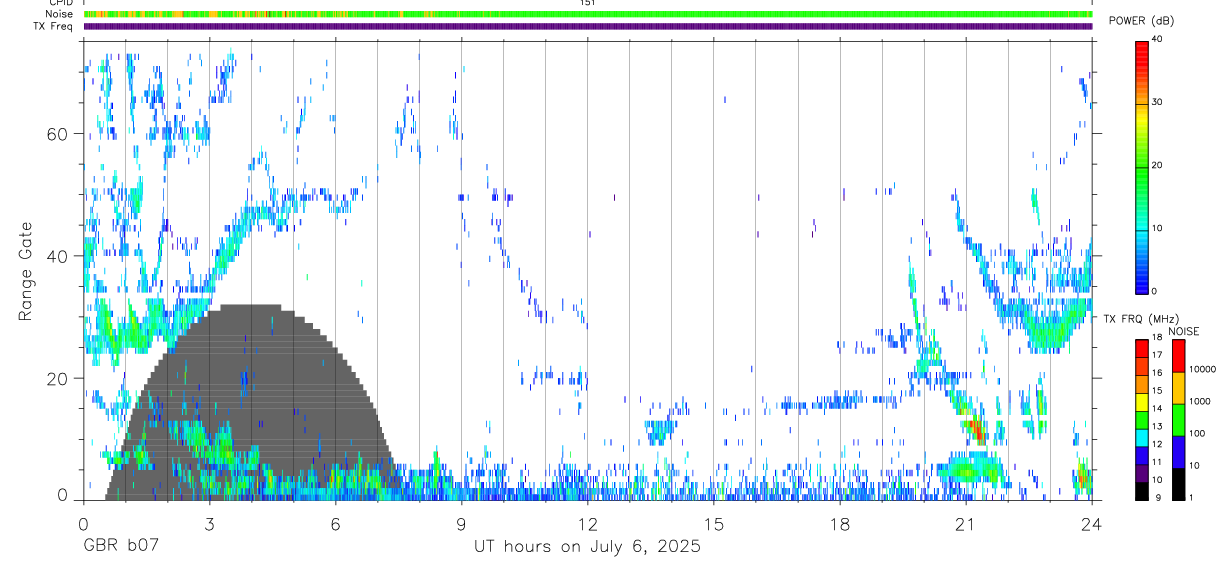
Task: Click the 'UT hours on July 6, 2025' axis title
Action: click(x=587, y=547)
